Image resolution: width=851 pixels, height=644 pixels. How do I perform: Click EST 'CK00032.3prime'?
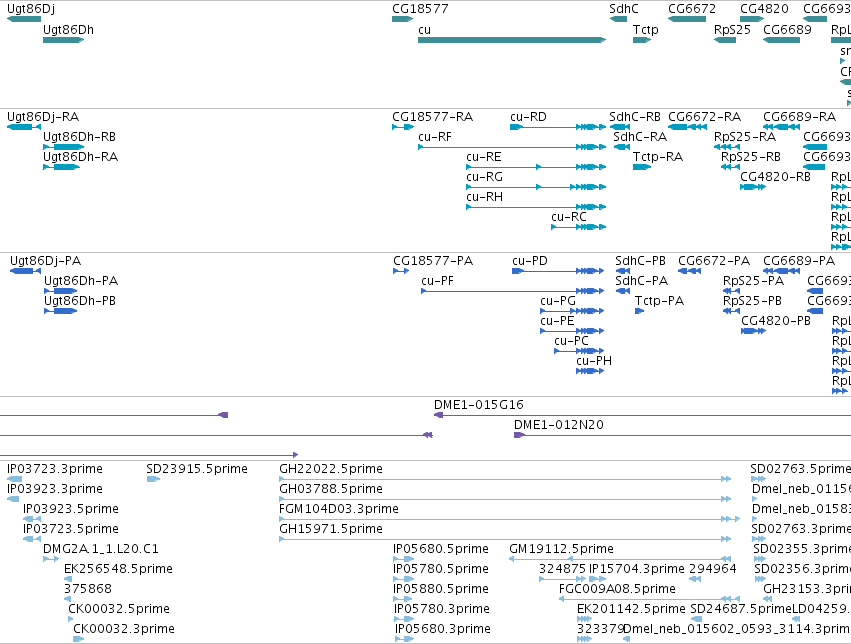pyautogui.click(x=124, y=629)
